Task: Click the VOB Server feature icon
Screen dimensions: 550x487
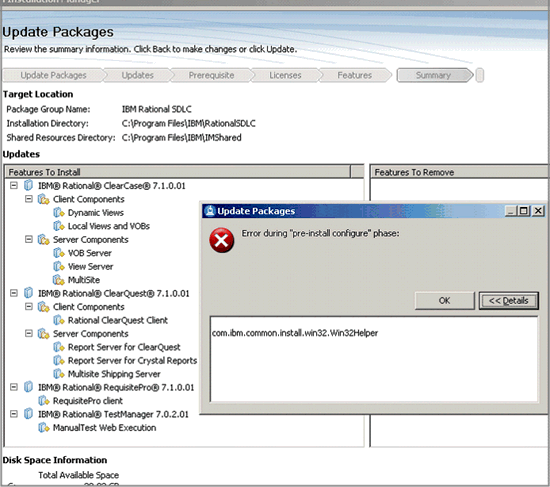Action: 59,253
